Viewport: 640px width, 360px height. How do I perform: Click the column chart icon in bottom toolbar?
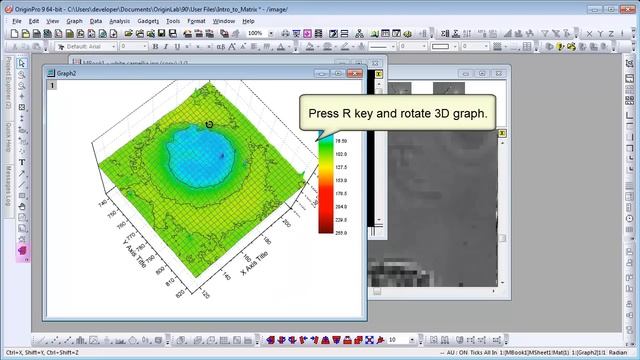tap(81, 340)
